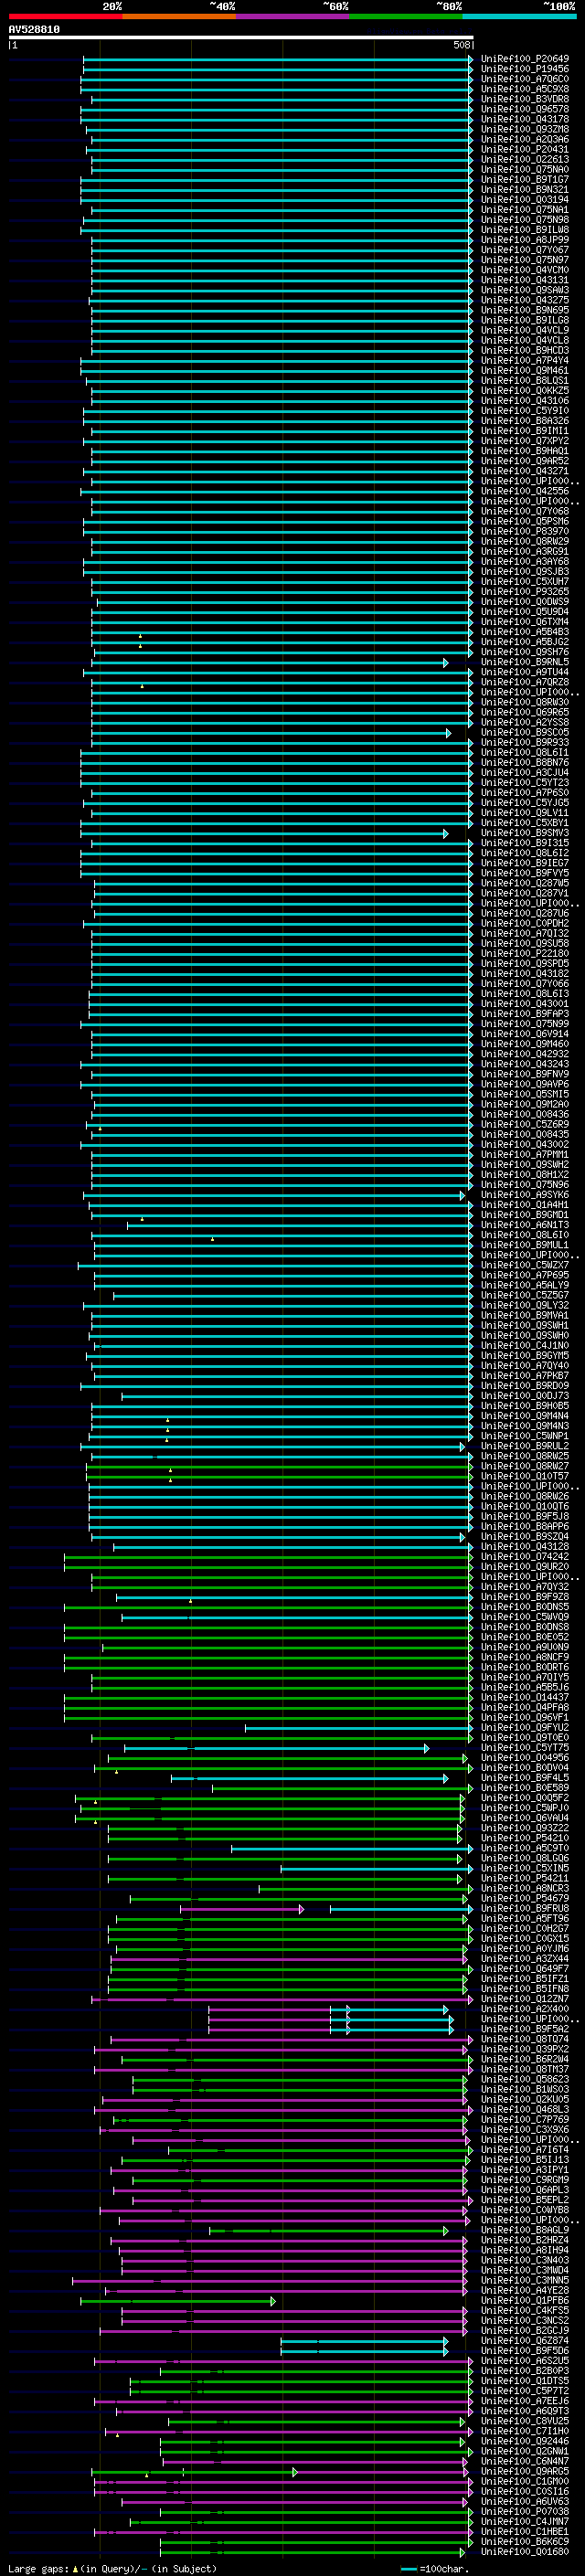Viewport: 585px width, 2576px height.
Task: Open hit UniRef100_P20649
Action: [x=525, y=59]
